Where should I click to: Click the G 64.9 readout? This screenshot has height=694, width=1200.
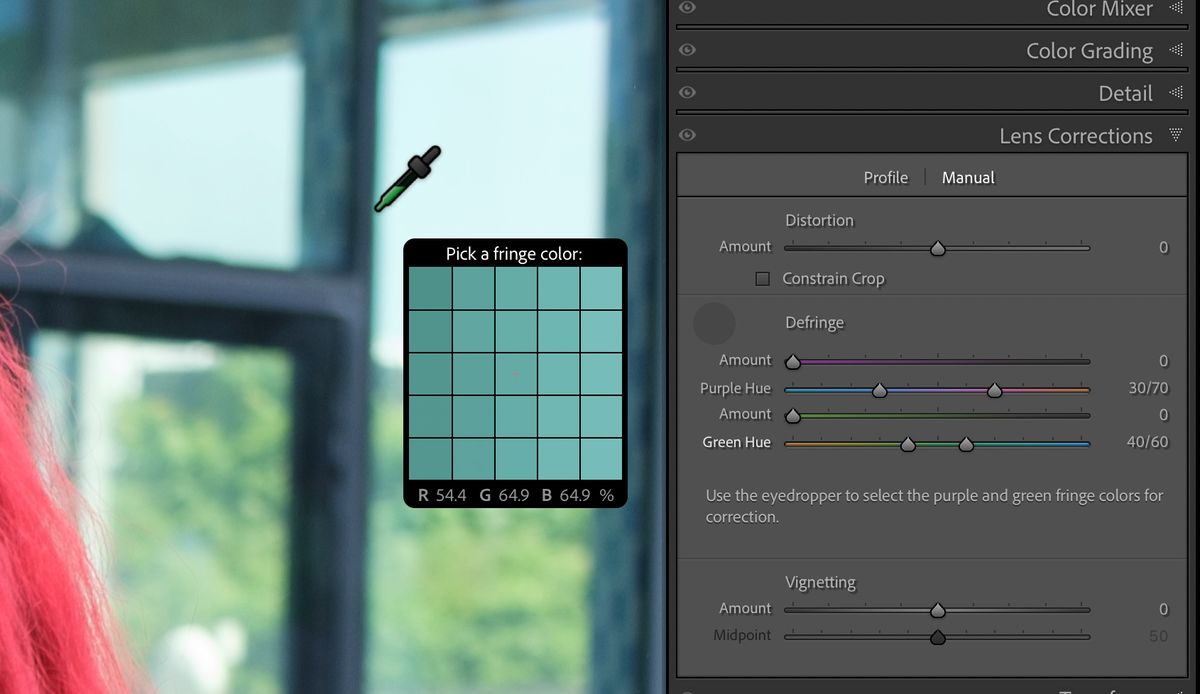point(504,495)
